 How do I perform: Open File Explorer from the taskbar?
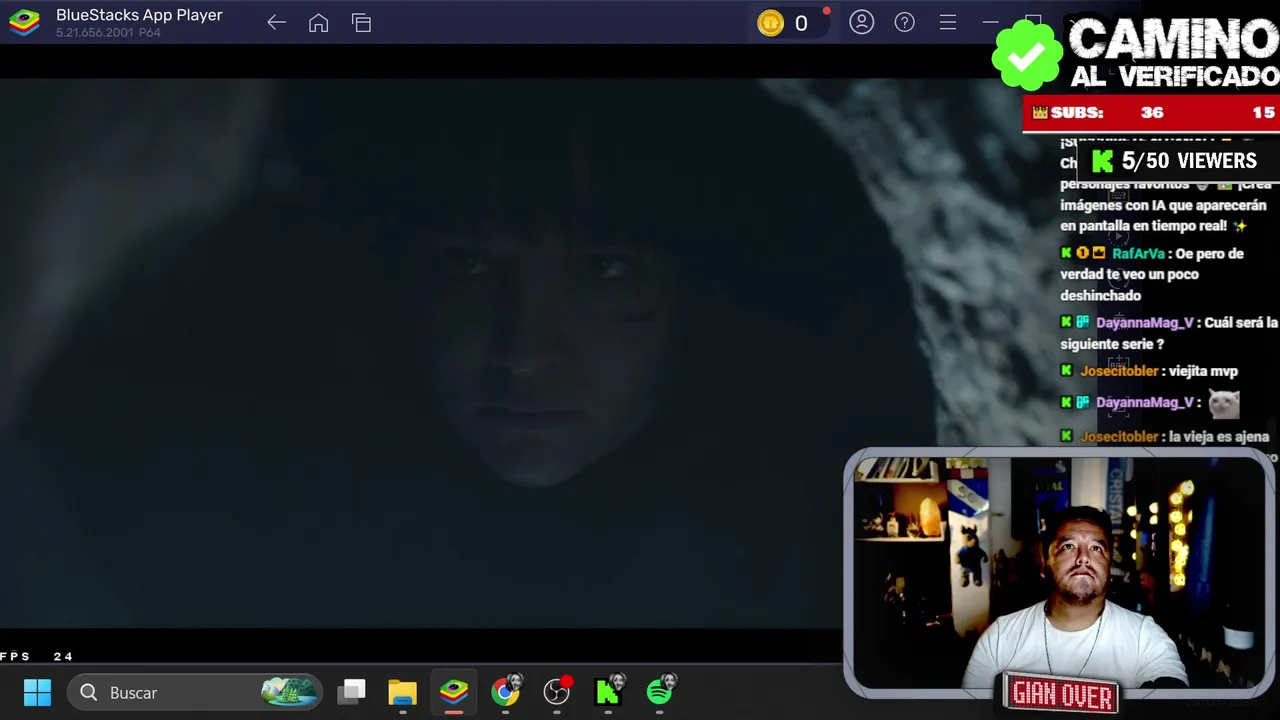click(x=403, y=692)
